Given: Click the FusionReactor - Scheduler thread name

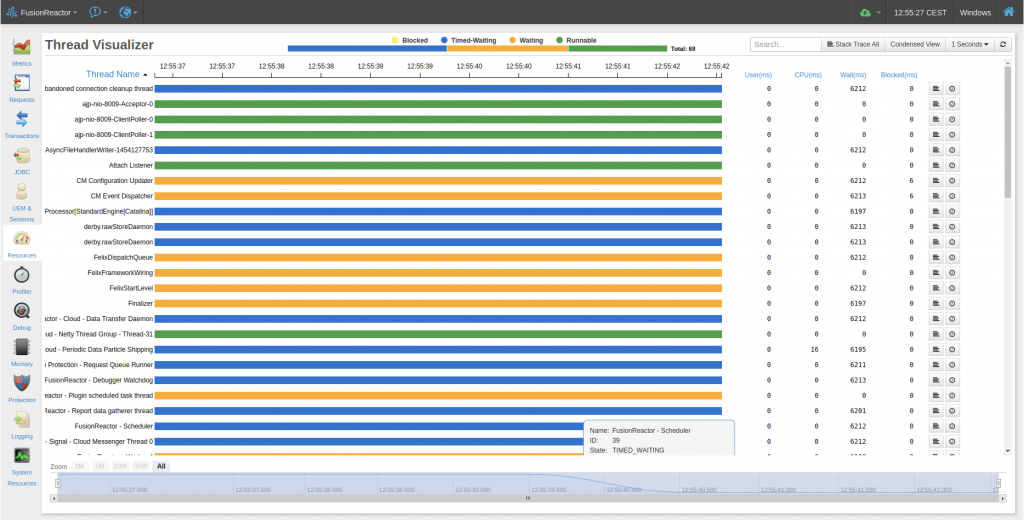Looking at the screenshot, I should click(x=114, y=426).
